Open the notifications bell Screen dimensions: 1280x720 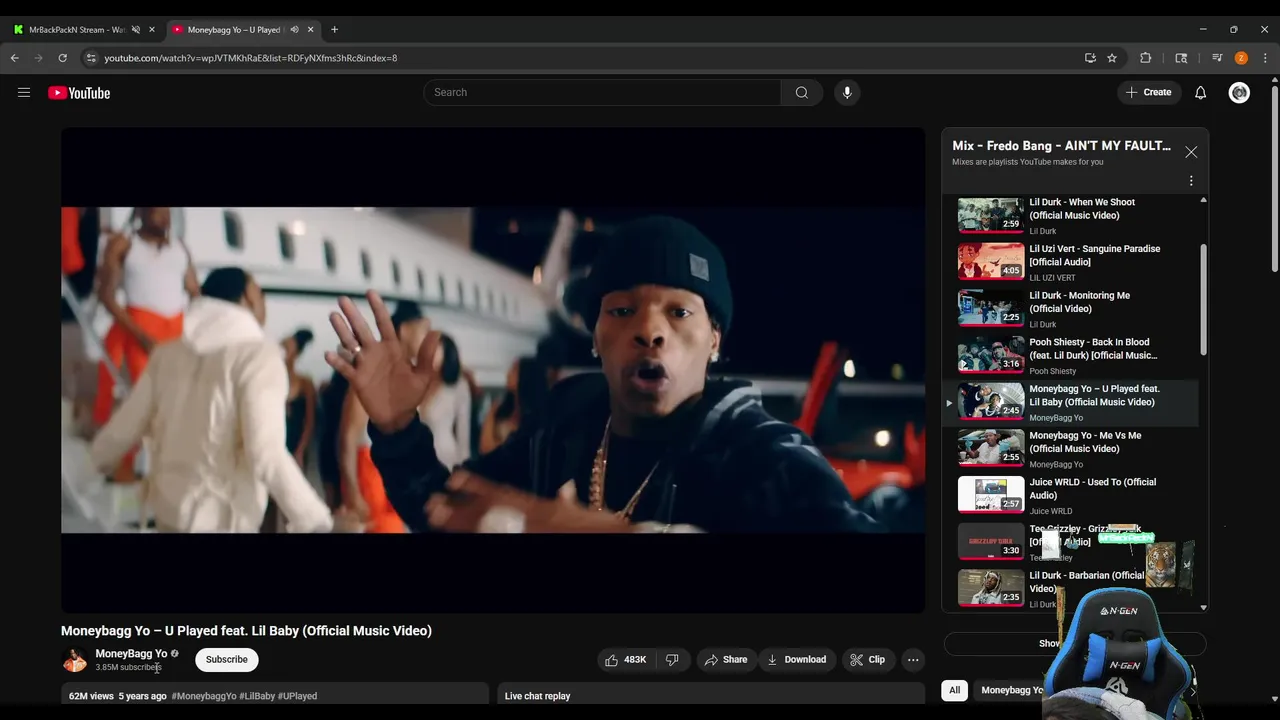point(1201,93)
